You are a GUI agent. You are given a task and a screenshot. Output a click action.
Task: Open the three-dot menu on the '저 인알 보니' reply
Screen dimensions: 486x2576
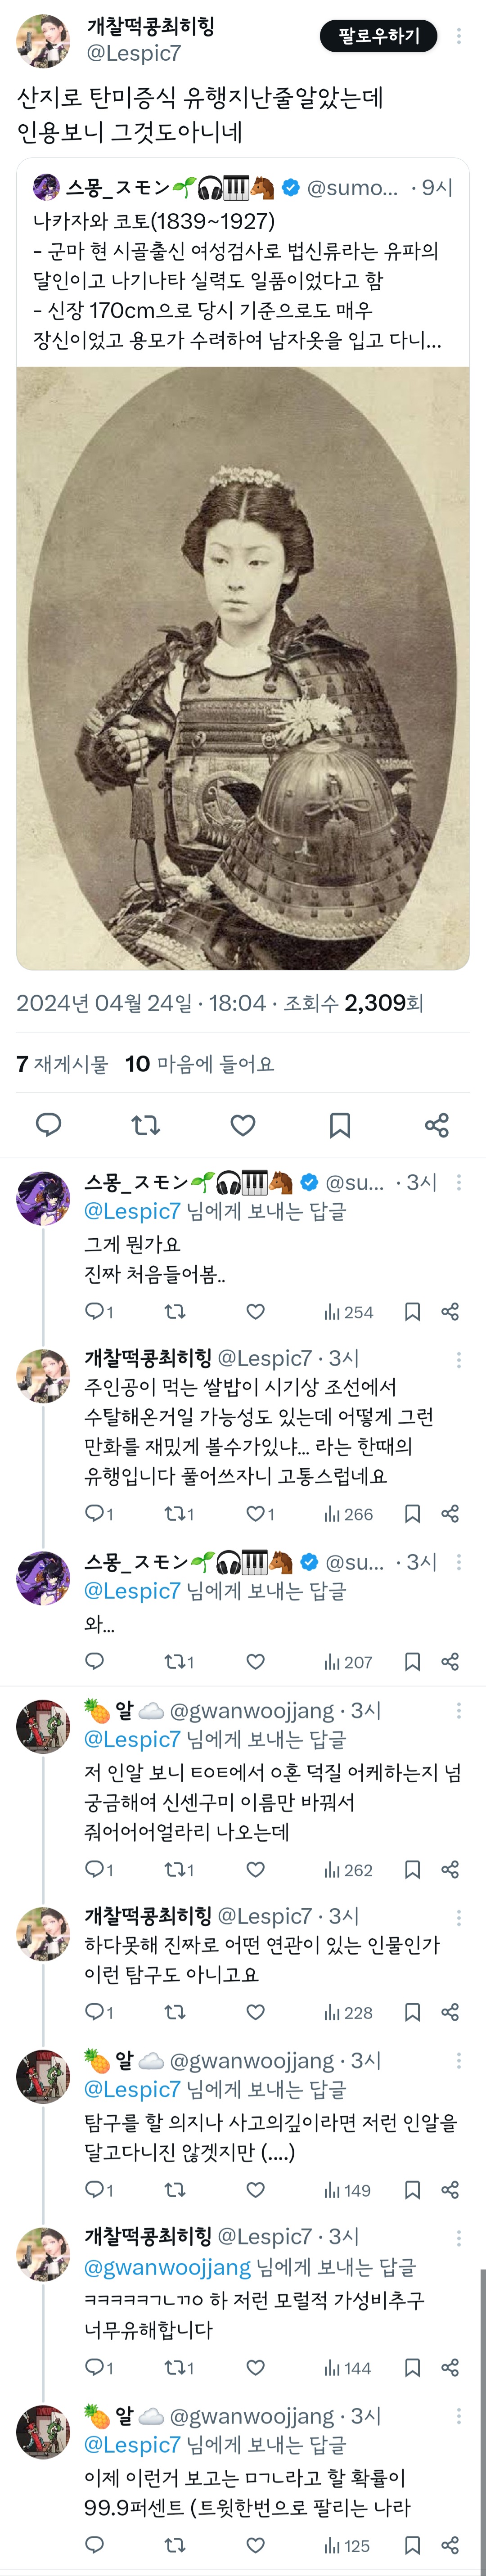click(459, 1710)
